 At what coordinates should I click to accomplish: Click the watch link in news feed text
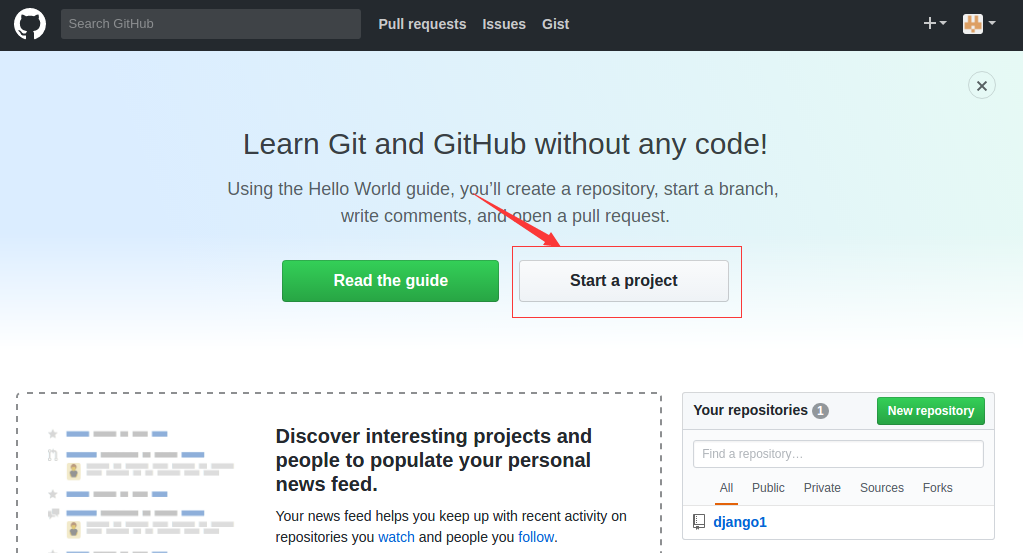tap(396, 537)
